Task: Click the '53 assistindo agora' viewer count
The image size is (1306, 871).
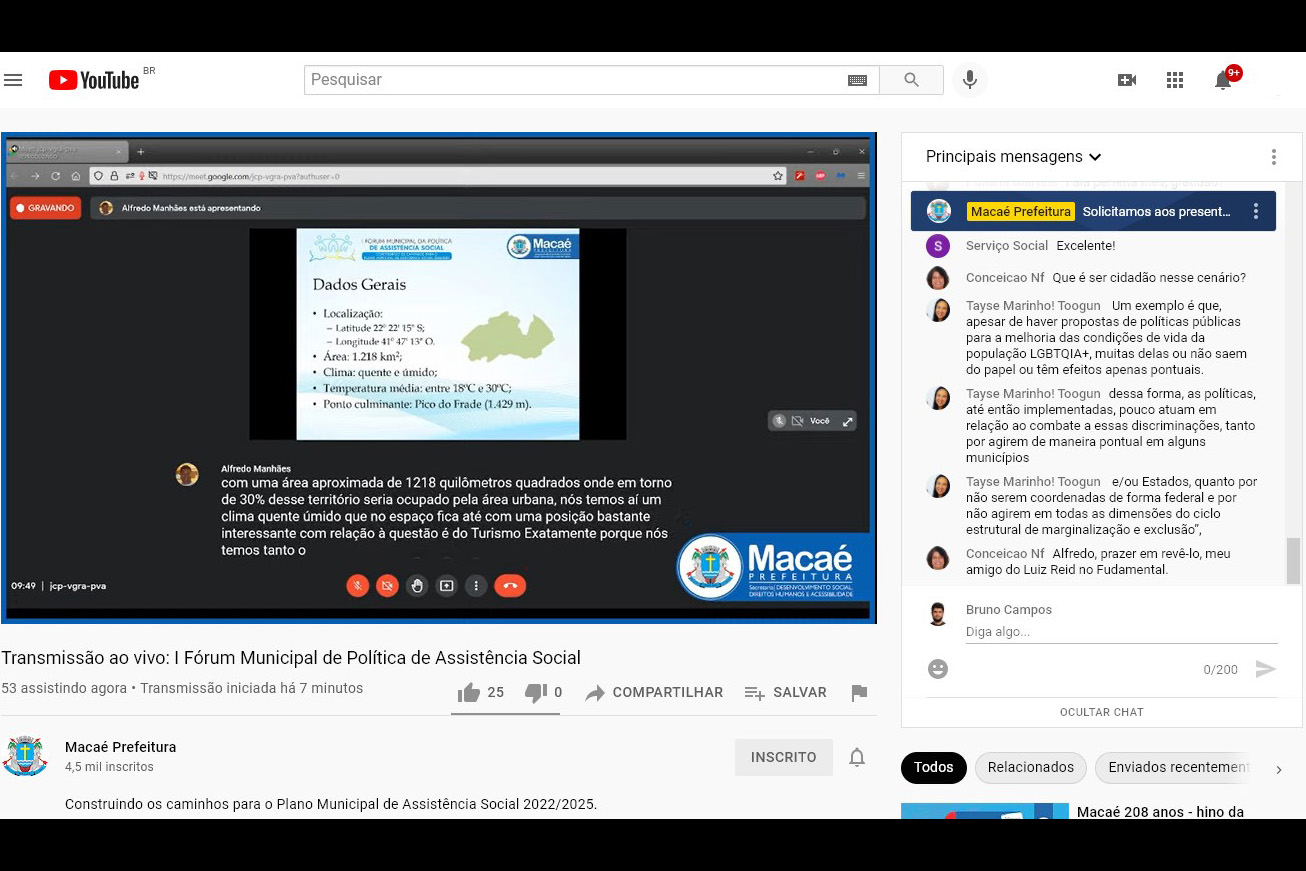Action: click(x=64, y=689)
